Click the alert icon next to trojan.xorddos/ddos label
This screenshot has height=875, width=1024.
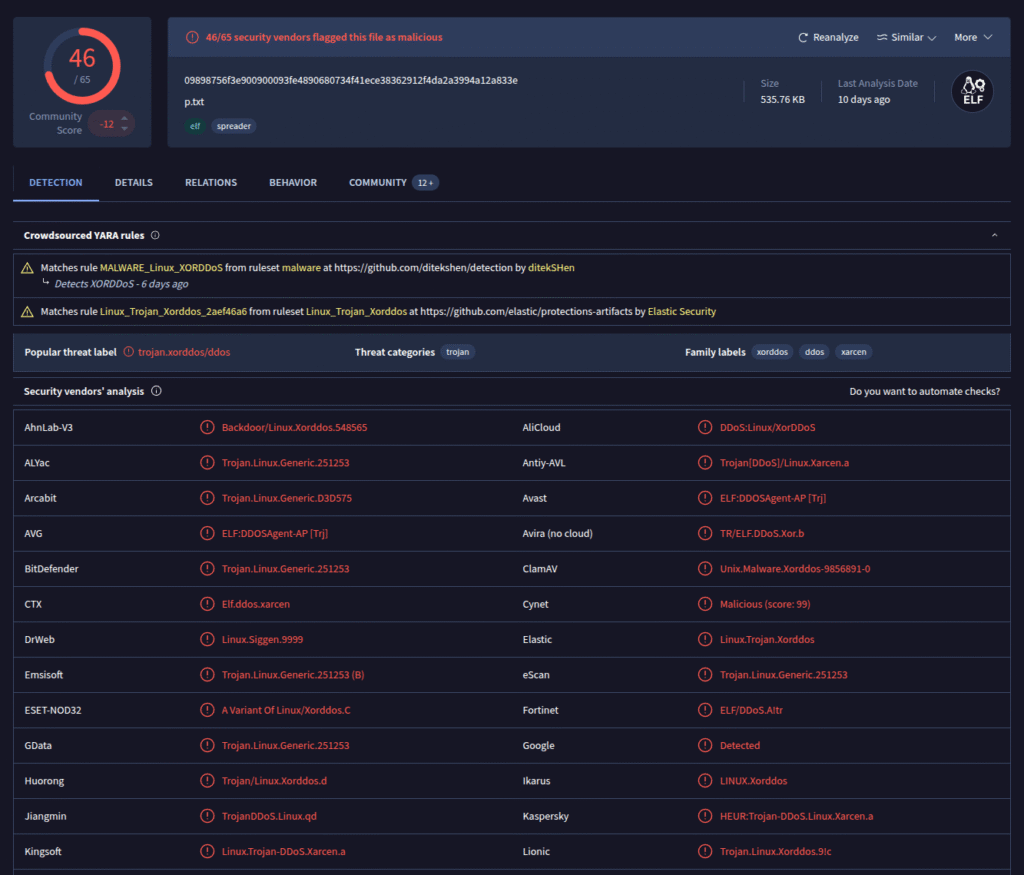[128, 352]
